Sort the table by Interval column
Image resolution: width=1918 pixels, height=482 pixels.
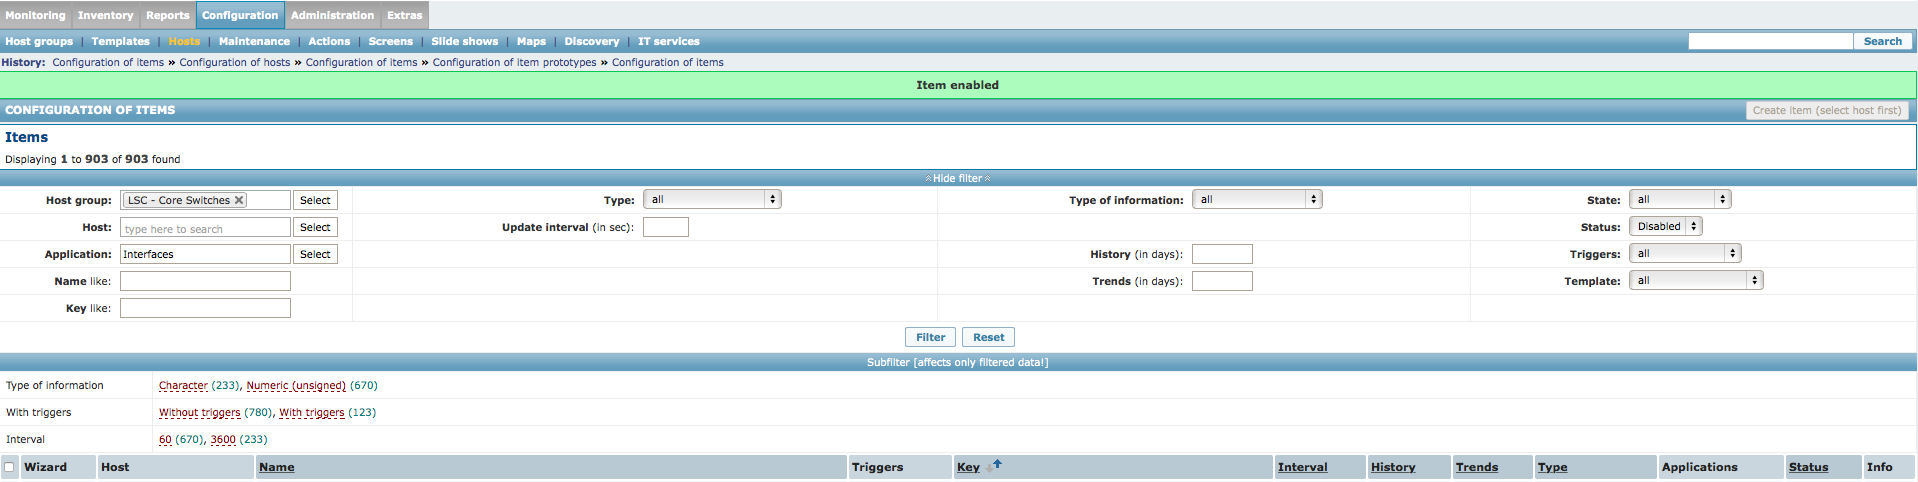click(x=1302, y=467)
